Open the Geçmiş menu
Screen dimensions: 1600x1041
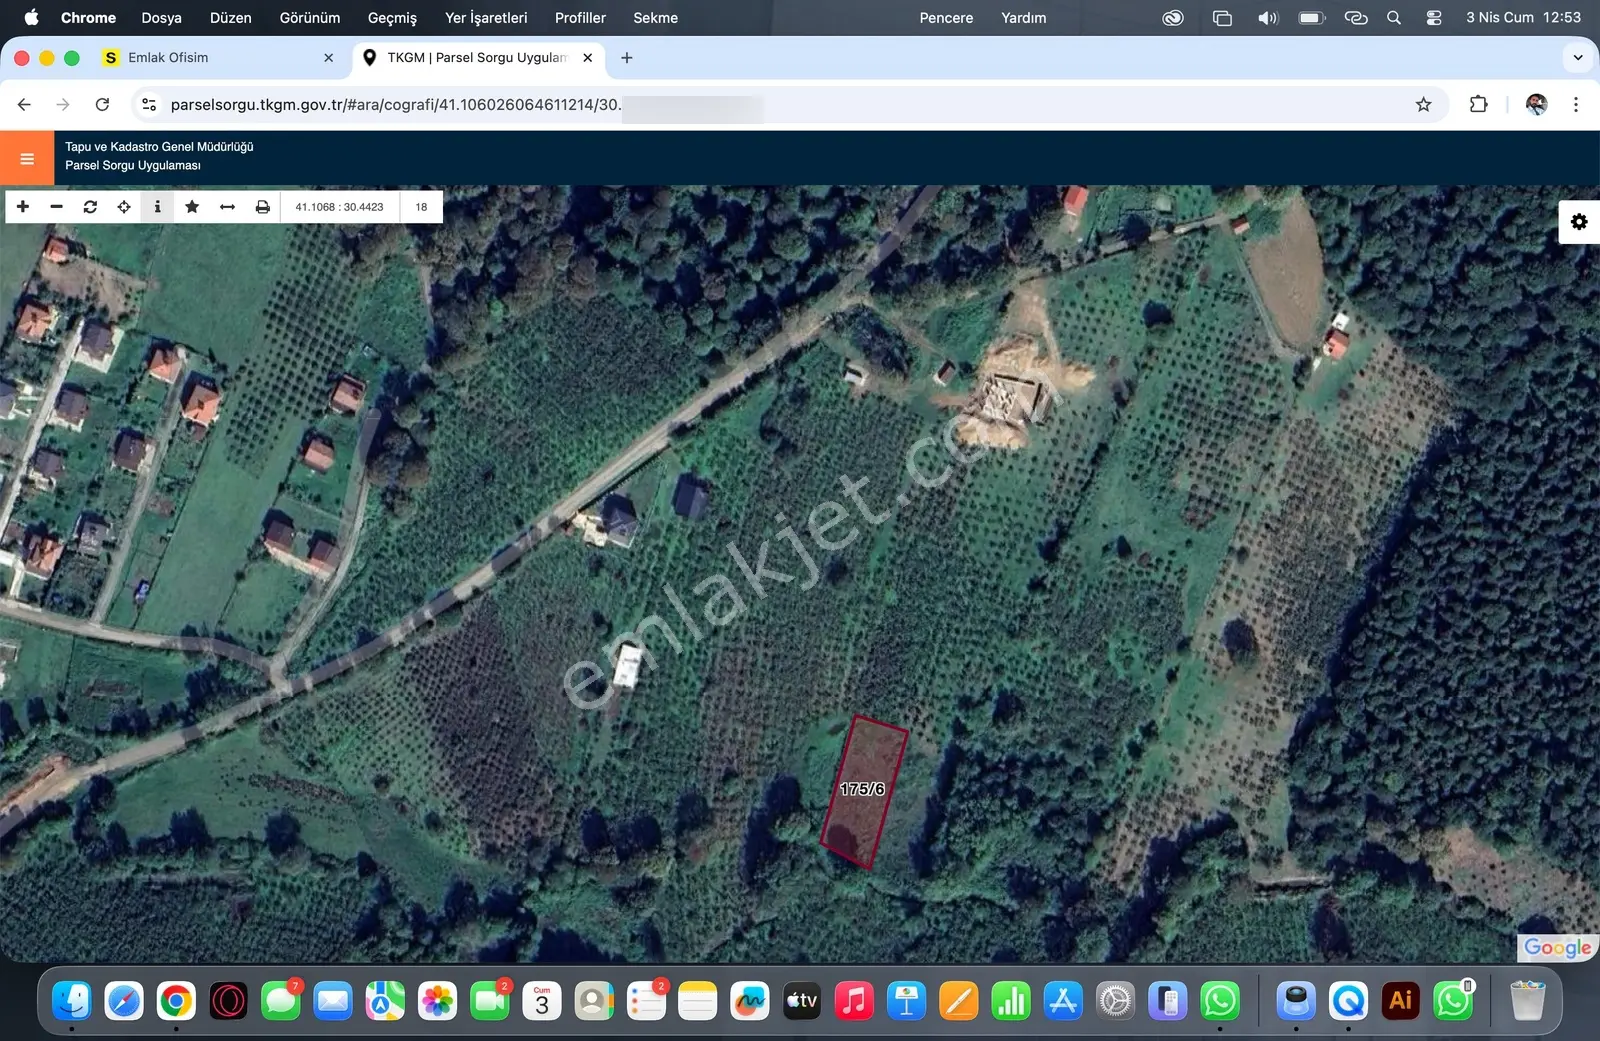coord(392,17)
